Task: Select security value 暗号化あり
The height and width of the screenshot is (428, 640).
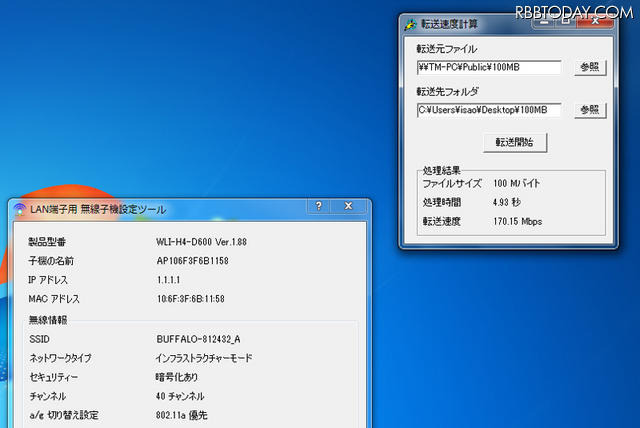Action: click(176, 377)
